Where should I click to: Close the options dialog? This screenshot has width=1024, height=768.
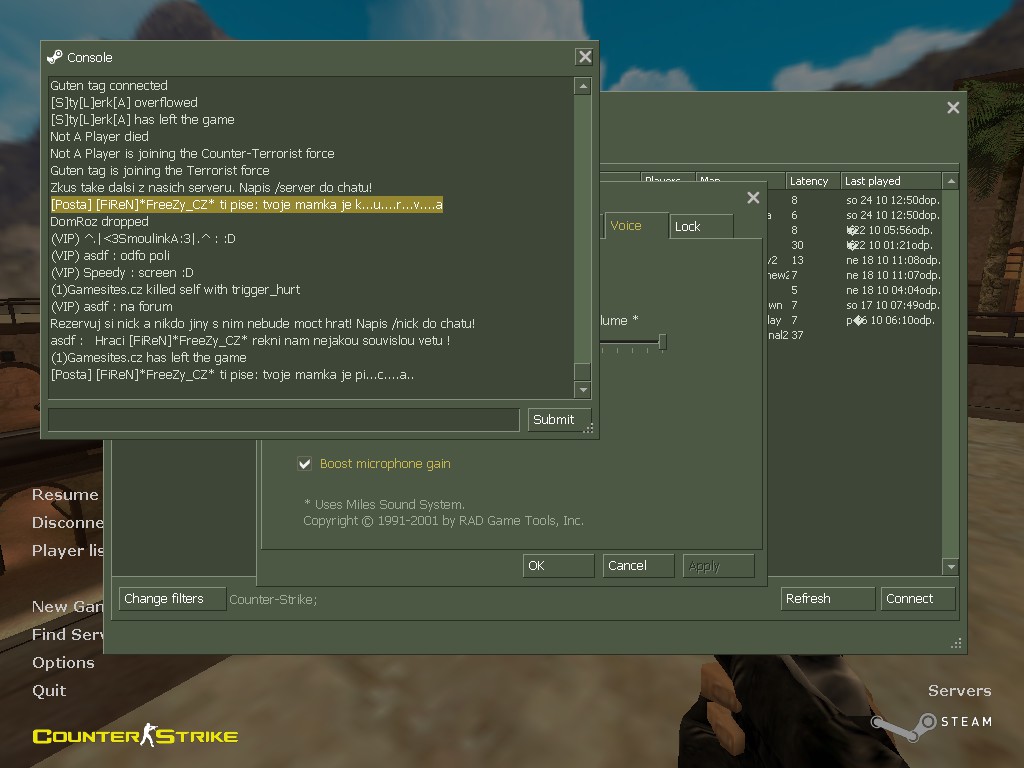pos(753,197)
